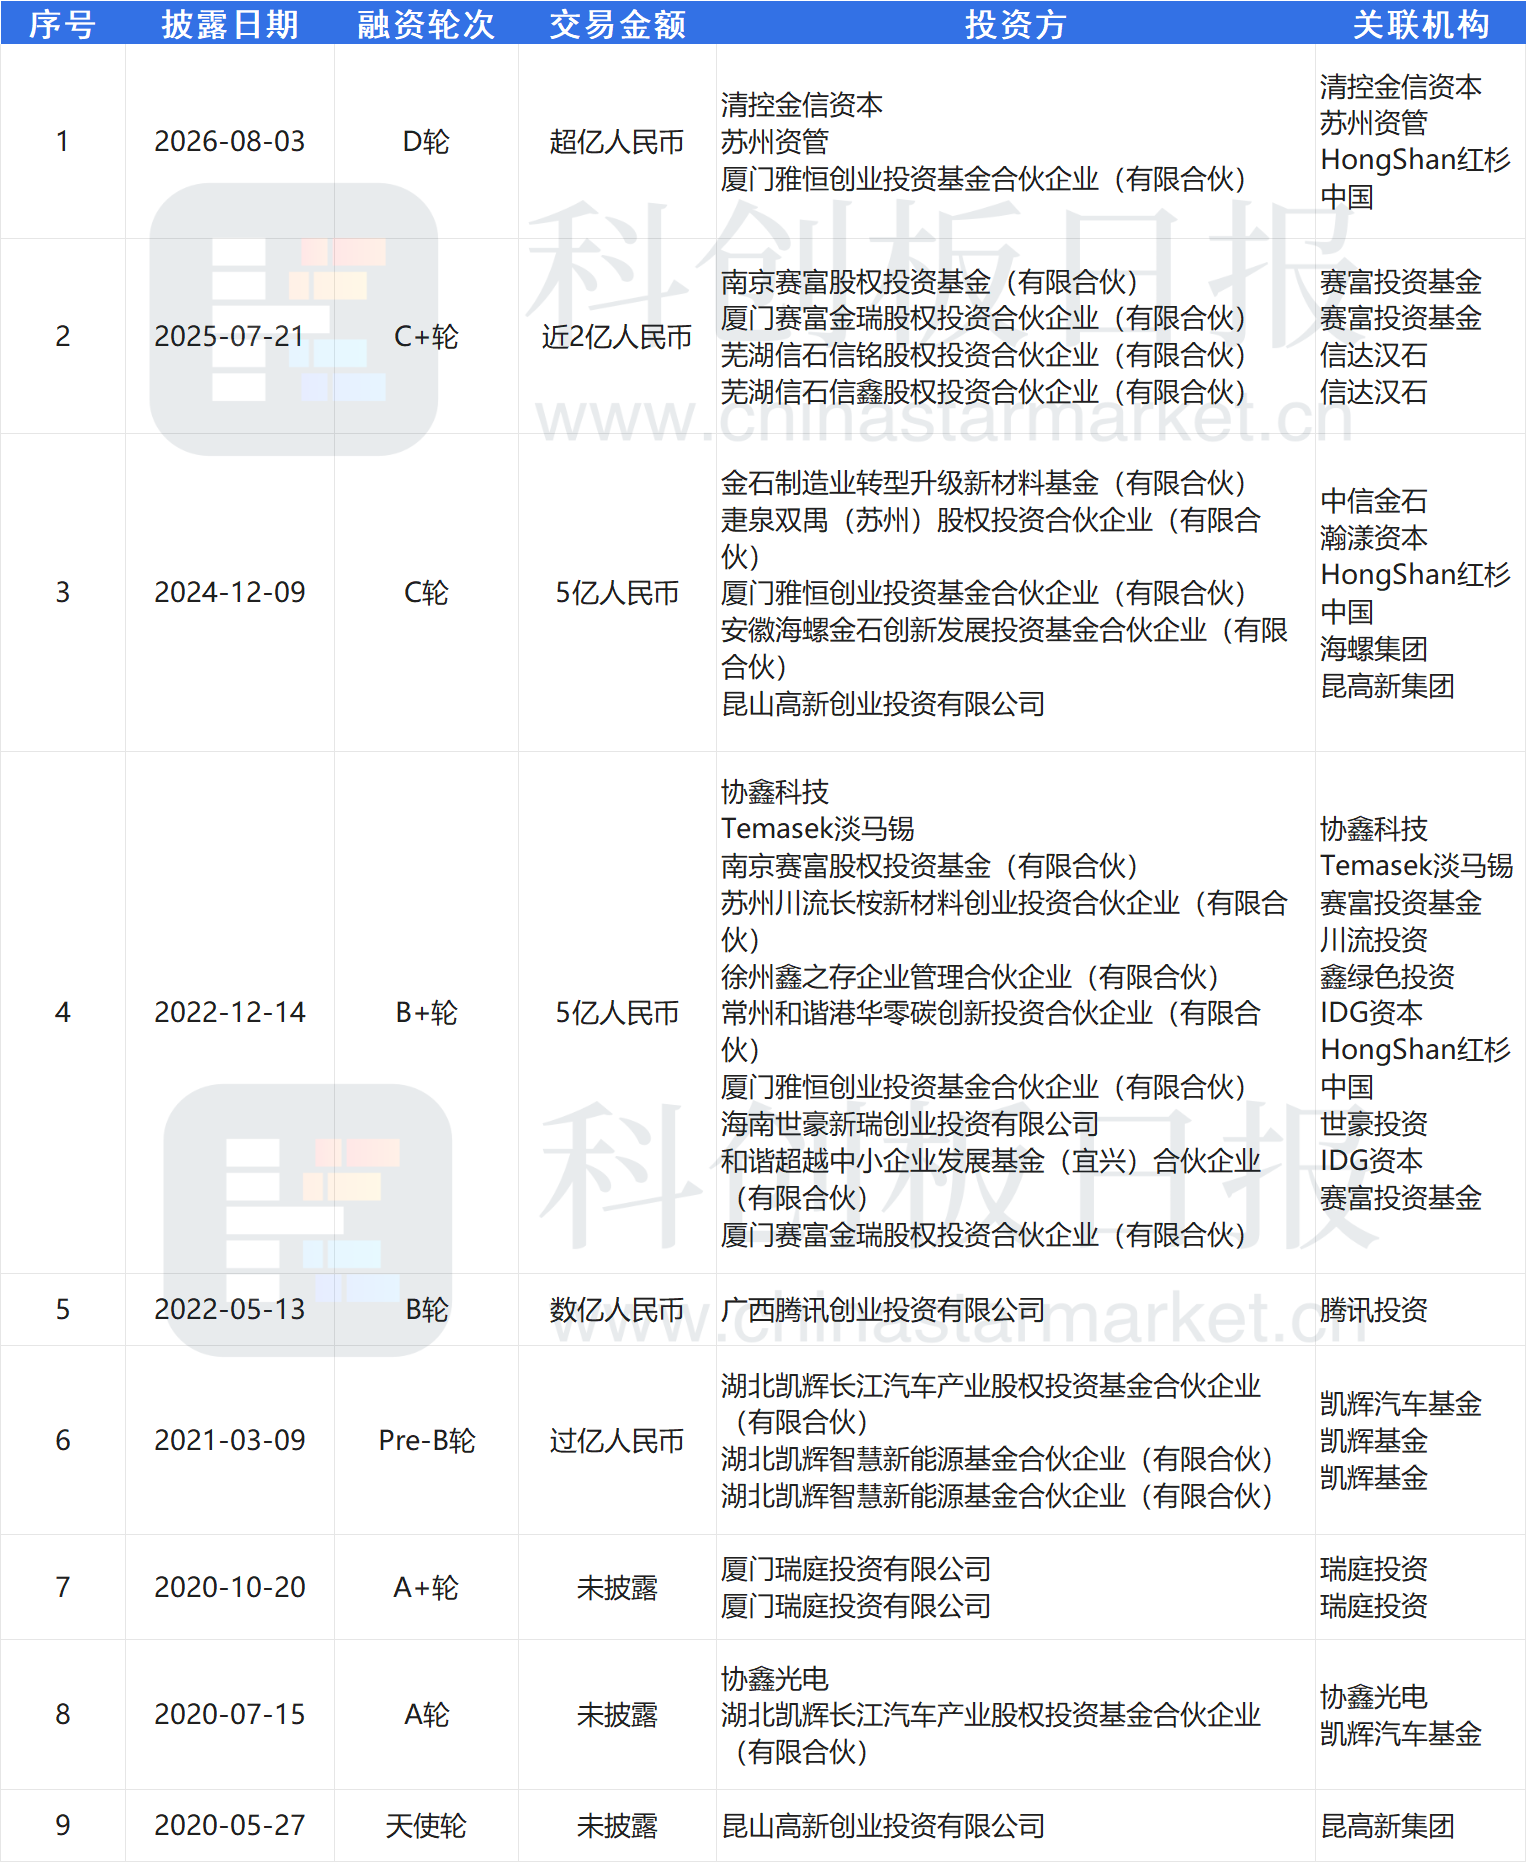Select date cell 2024-12-09
This screenshot has width=1527, height=1863.
click(230, 592)
